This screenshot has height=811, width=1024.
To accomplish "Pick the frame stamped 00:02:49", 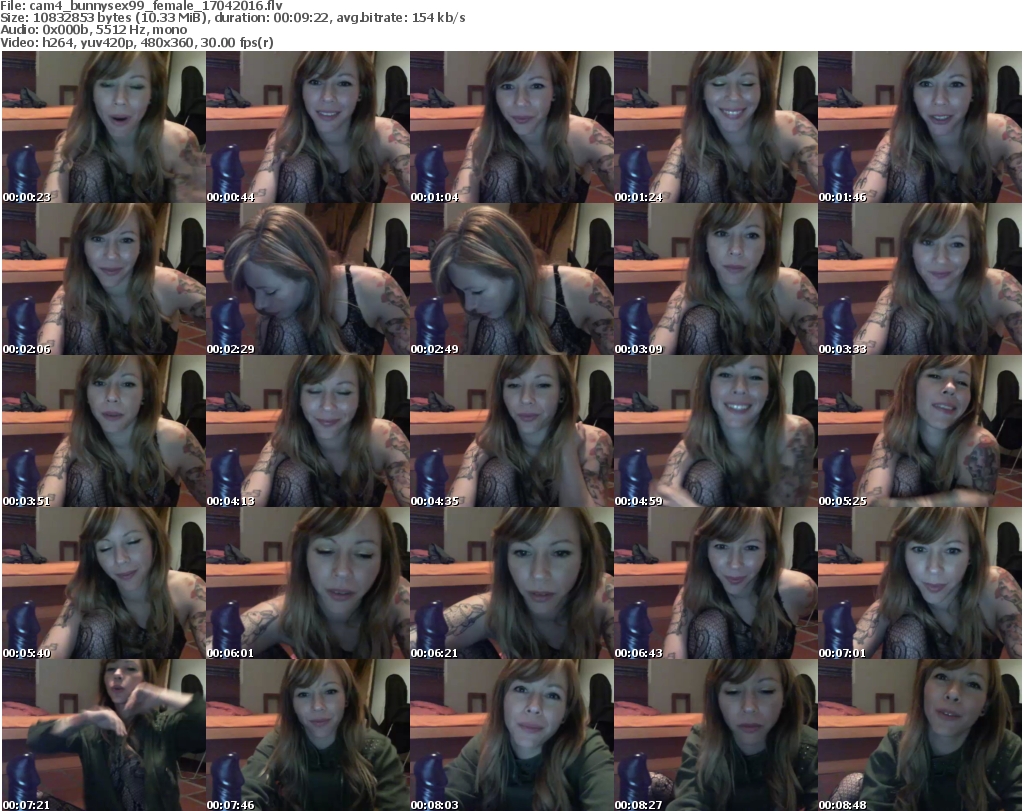I will coord(511,279).
